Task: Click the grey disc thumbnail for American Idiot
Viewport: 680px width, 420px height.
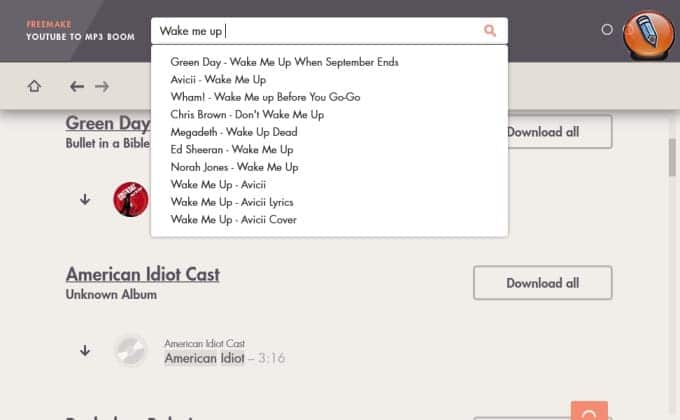Action: point(131,350)
